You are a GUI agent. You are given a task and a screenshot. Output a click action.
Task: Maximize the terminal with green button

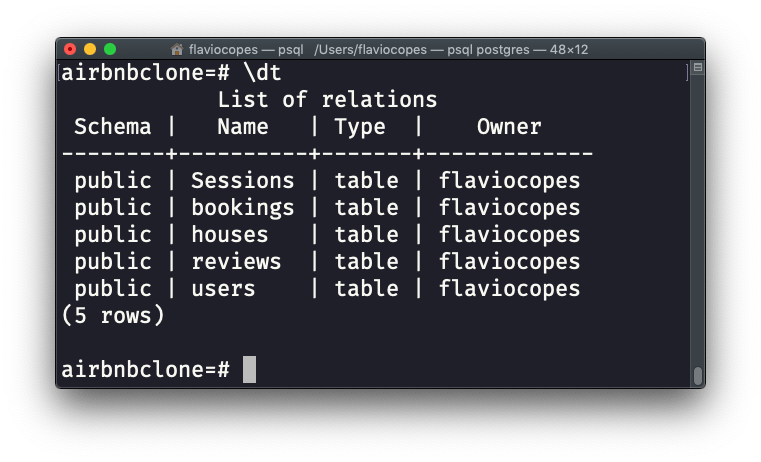tap(110, 49)
